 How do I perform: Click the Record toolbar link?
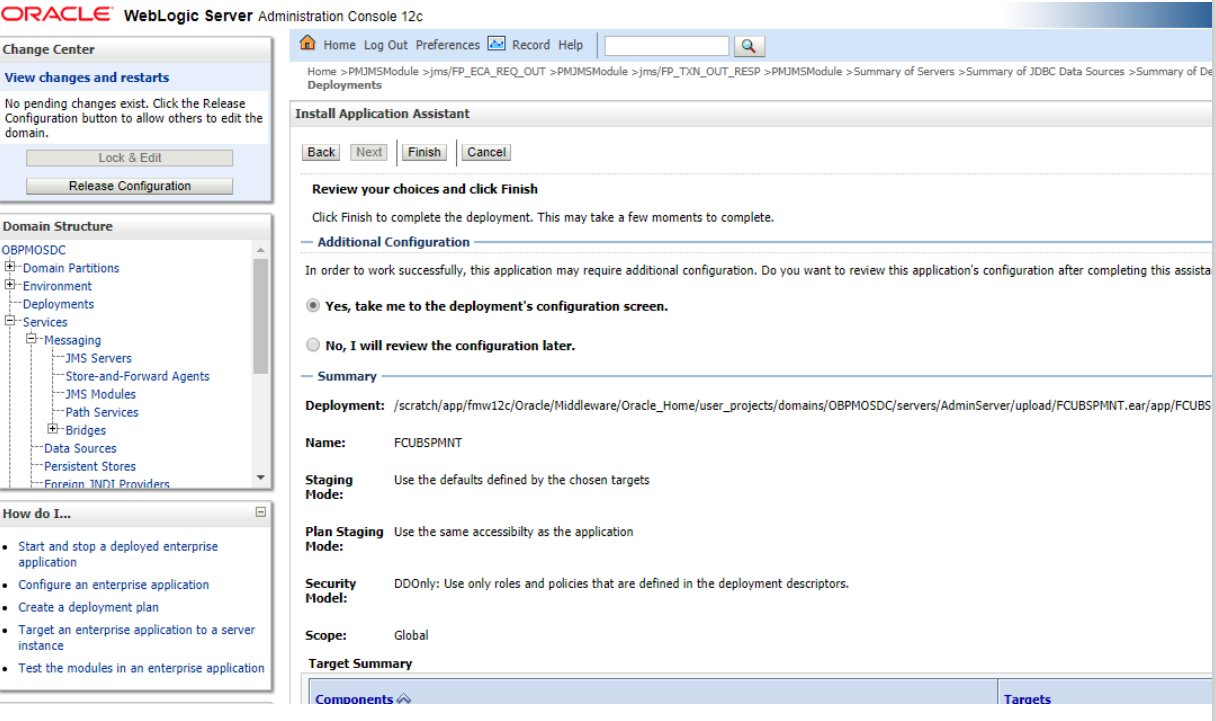pos(531,45)
